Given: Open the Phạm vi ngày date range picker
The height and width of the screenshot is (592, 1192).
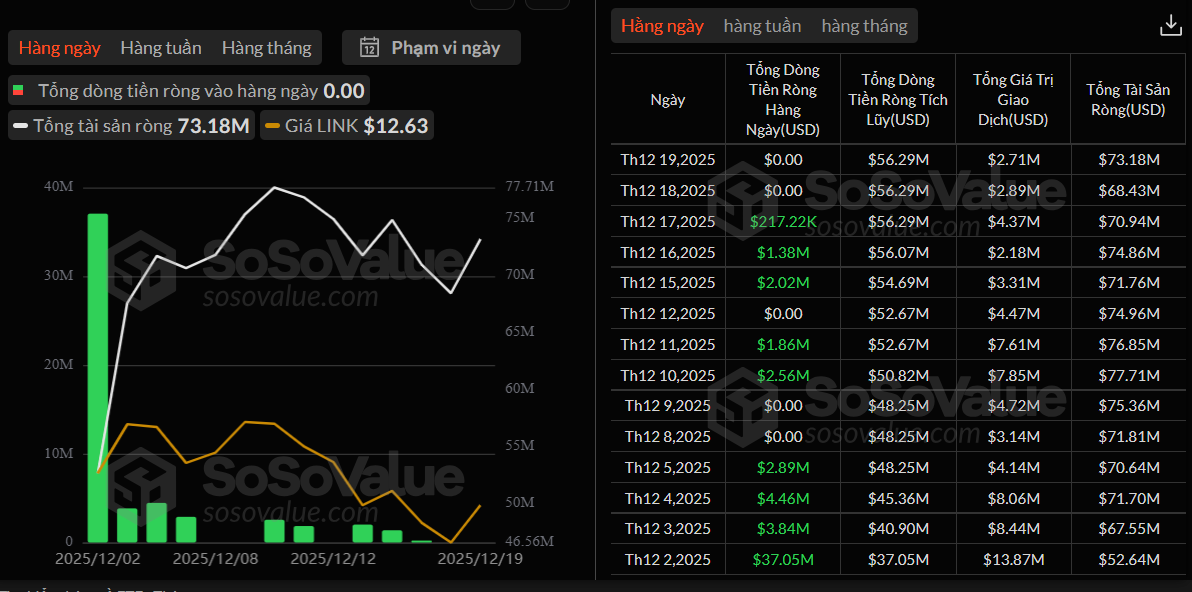Looking at the screenshot, I should pos(431,47).
